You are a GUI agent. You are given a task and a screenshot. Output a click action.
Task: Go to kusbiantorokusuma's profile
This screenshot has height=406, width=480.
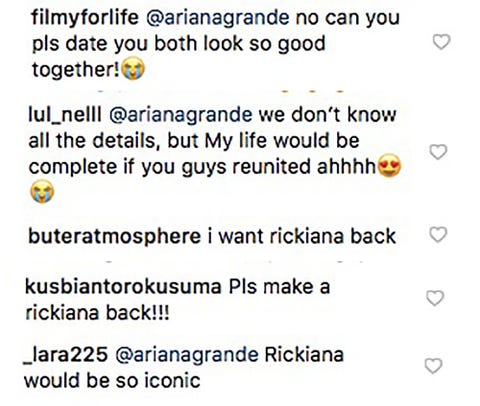123,287
